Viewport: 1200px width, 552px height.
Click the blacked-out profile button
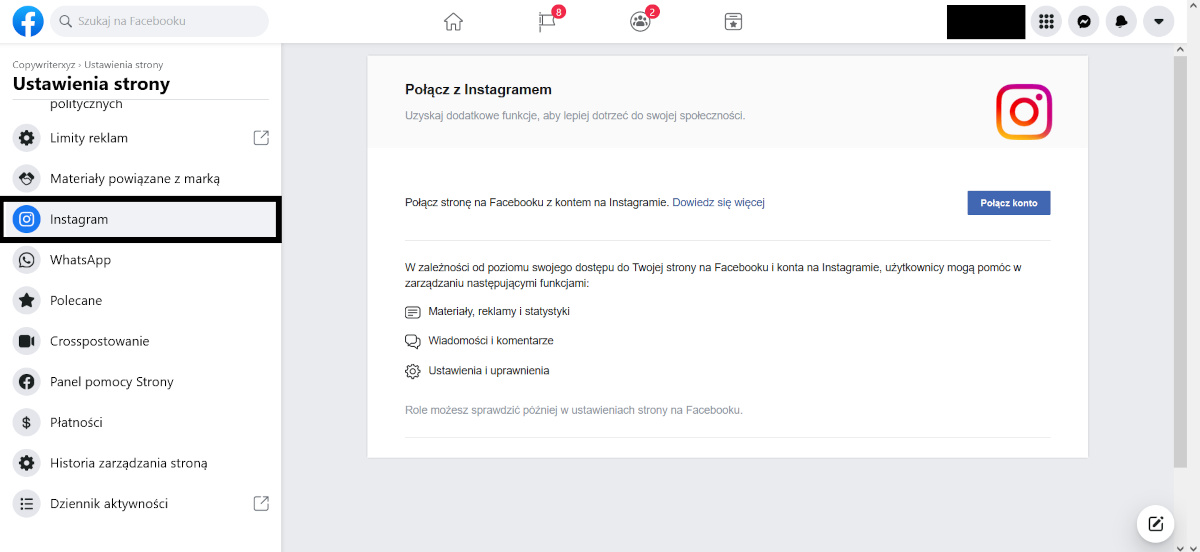986,22
